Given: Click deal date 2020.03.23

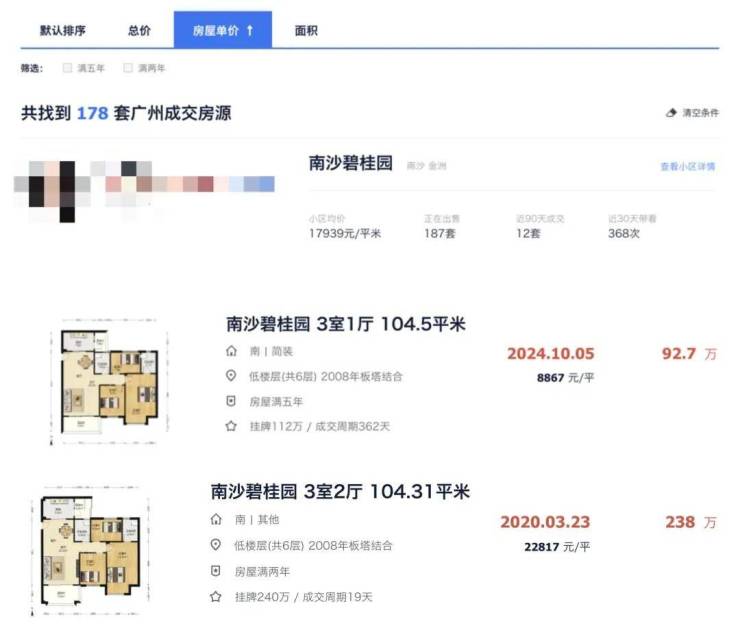Looking at the screenshot, I should click(545, 522).
